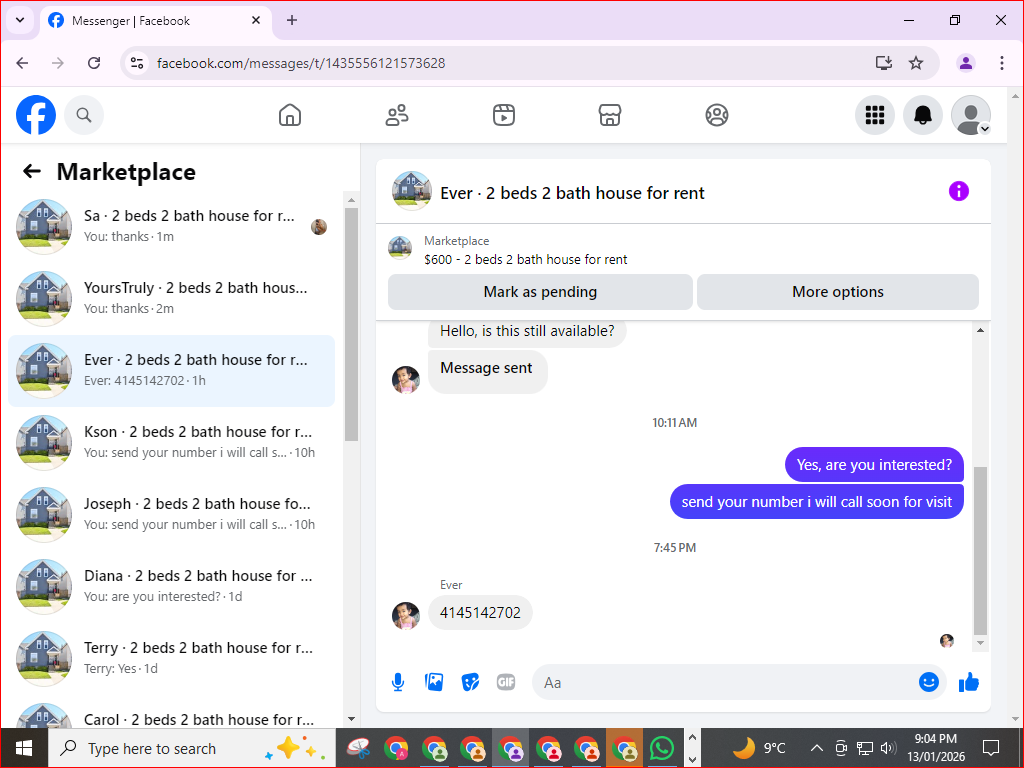Viewport: 1024px width, 768px height.
Task: Open Chrome three-dot menu
Action: click(x=1002, y=63)
